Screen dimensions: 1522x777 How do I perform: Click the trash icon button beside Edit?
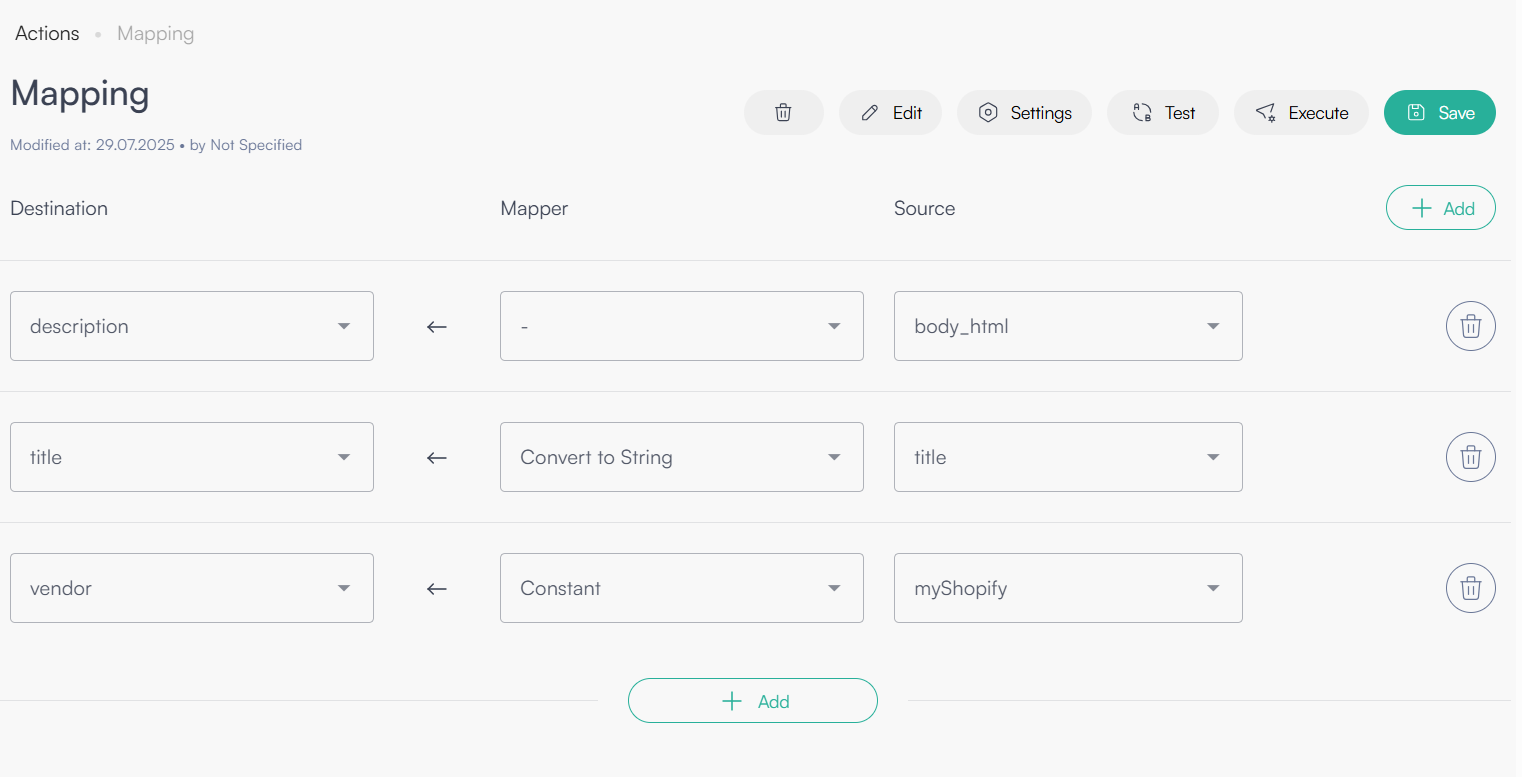tap(783, 113)
